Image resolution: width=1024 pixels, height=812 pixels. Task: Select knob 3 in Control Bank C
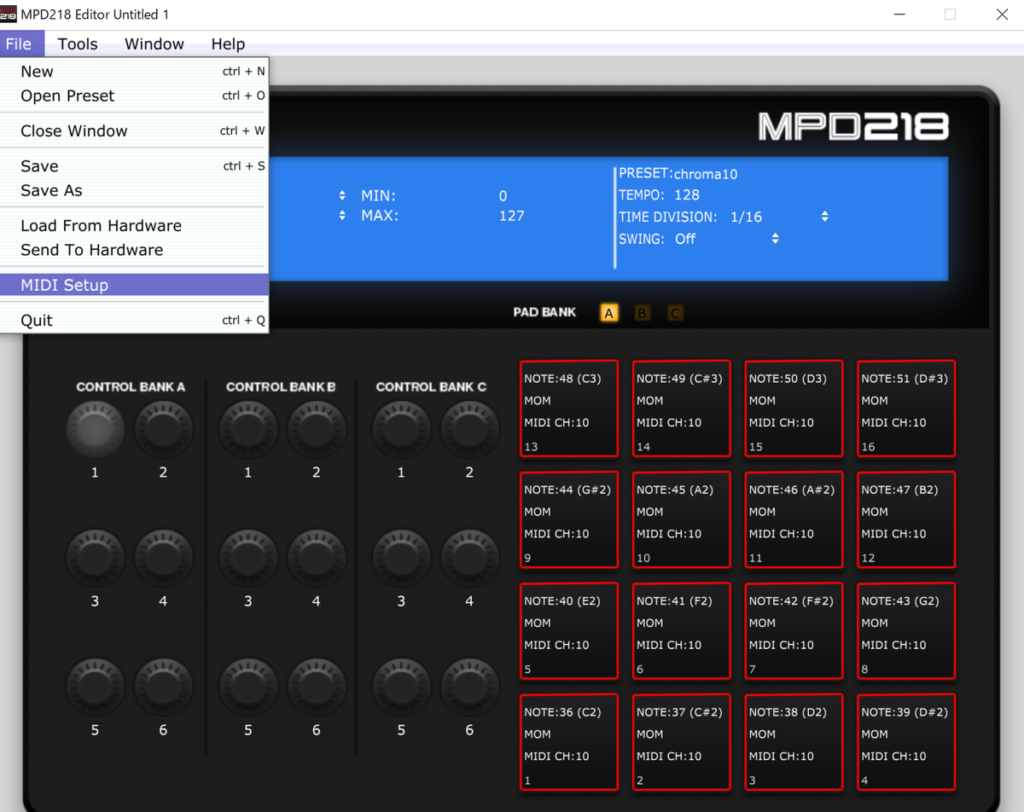[x=401, y=558]
